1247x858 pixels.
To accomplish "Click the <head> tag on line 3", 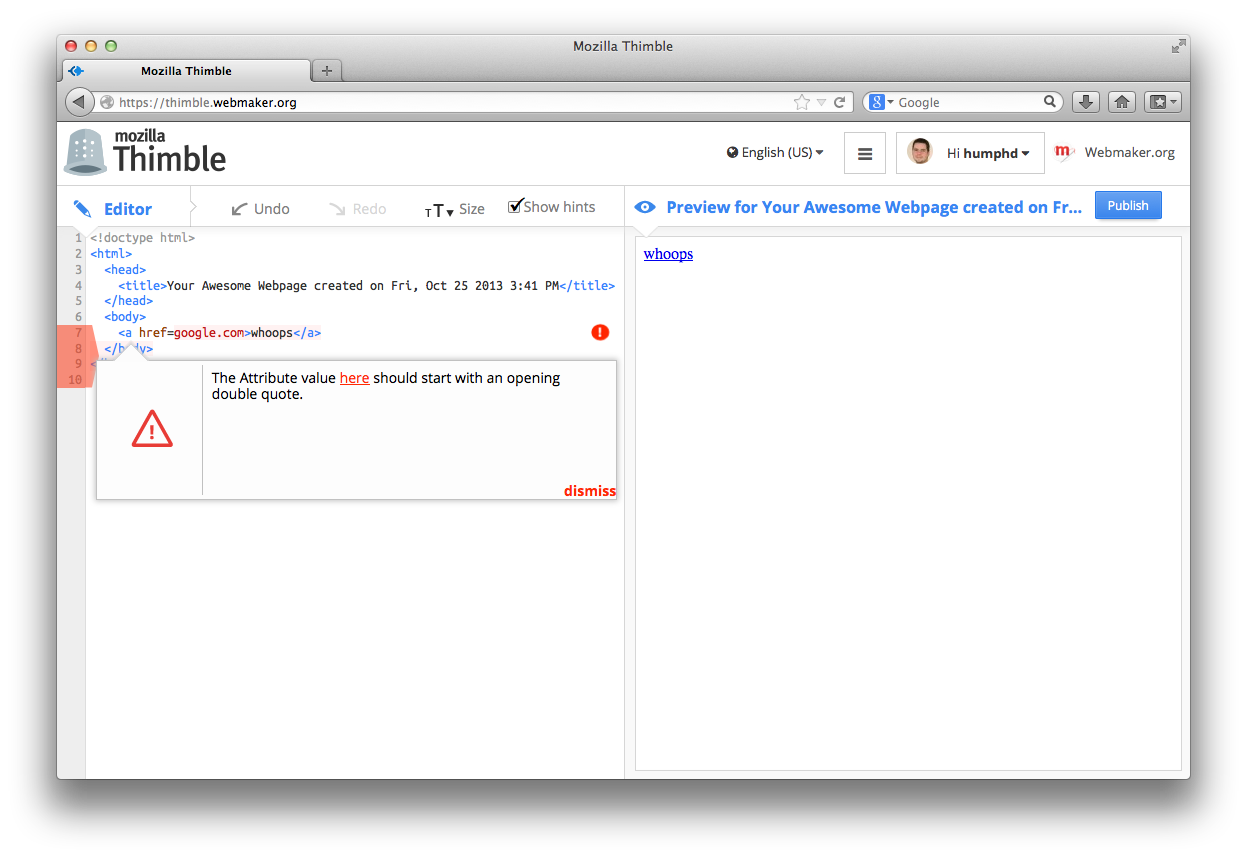I will pos(125,270).
